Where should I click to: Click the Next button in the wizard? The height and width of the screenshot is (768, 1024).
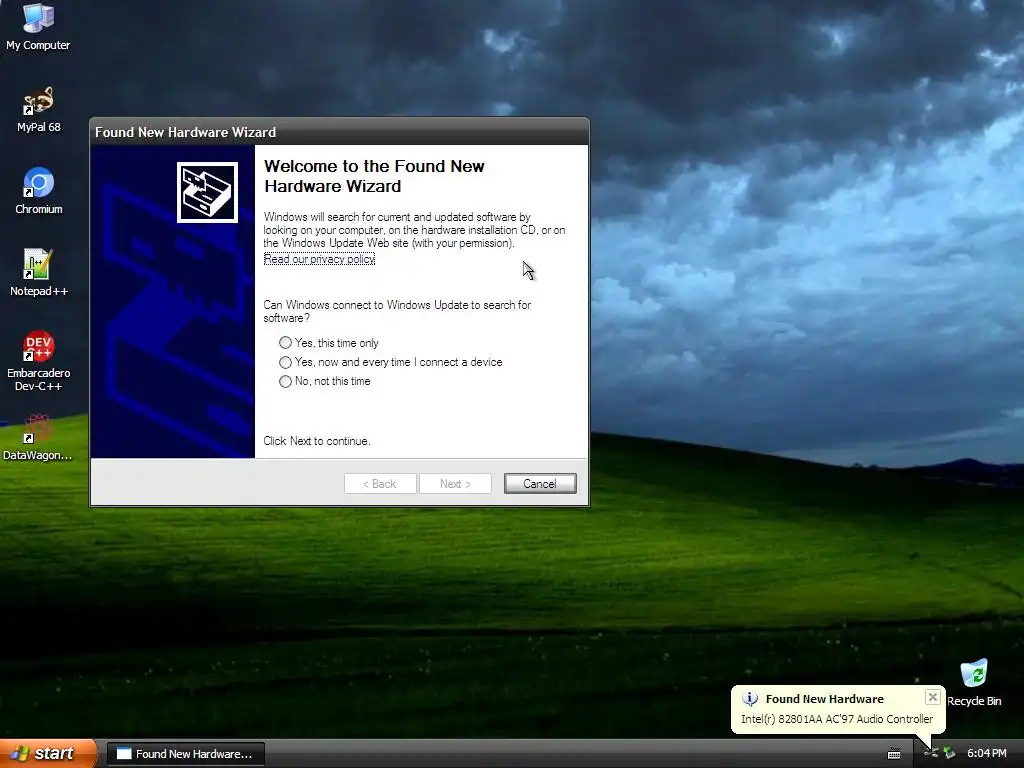click(x=455, y=483)
